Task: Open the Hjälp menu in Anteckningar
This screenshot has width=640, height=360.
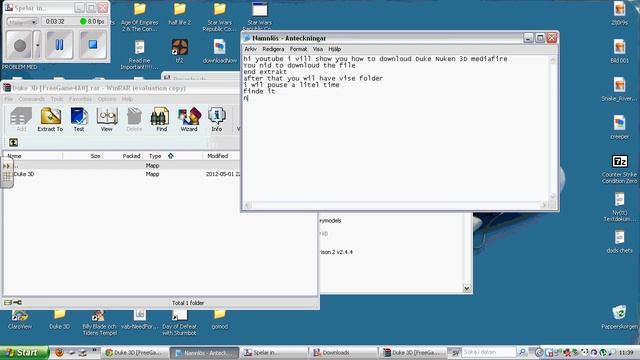Action: 334,49
